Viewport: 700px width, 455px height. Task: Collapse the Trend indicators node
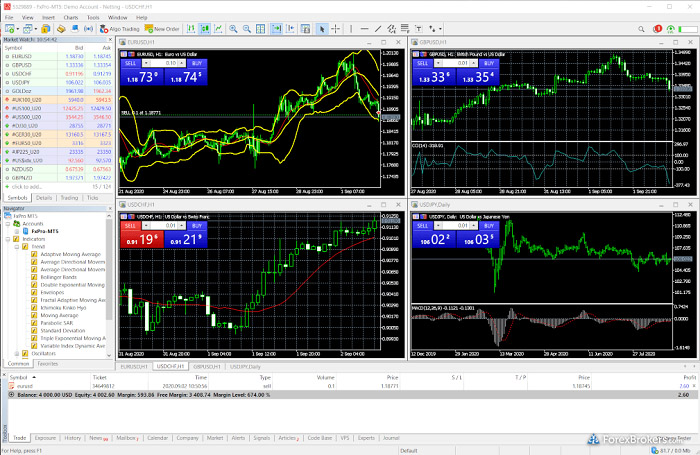click(x=17, y=246)
